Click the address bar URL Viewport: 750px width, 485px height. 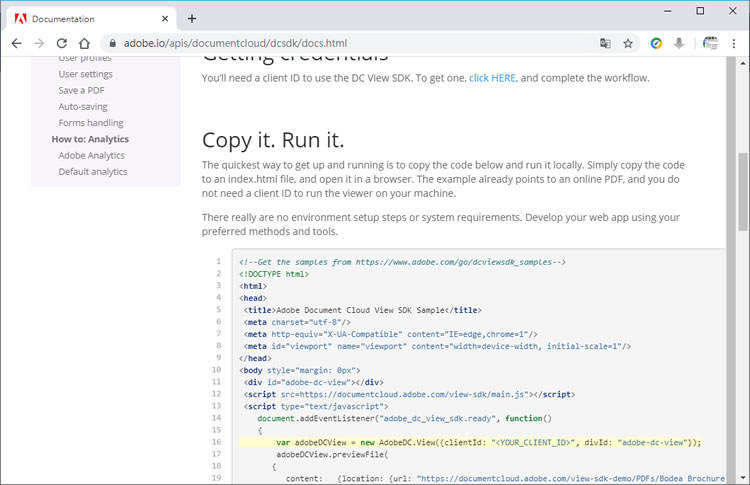[235, 44]
